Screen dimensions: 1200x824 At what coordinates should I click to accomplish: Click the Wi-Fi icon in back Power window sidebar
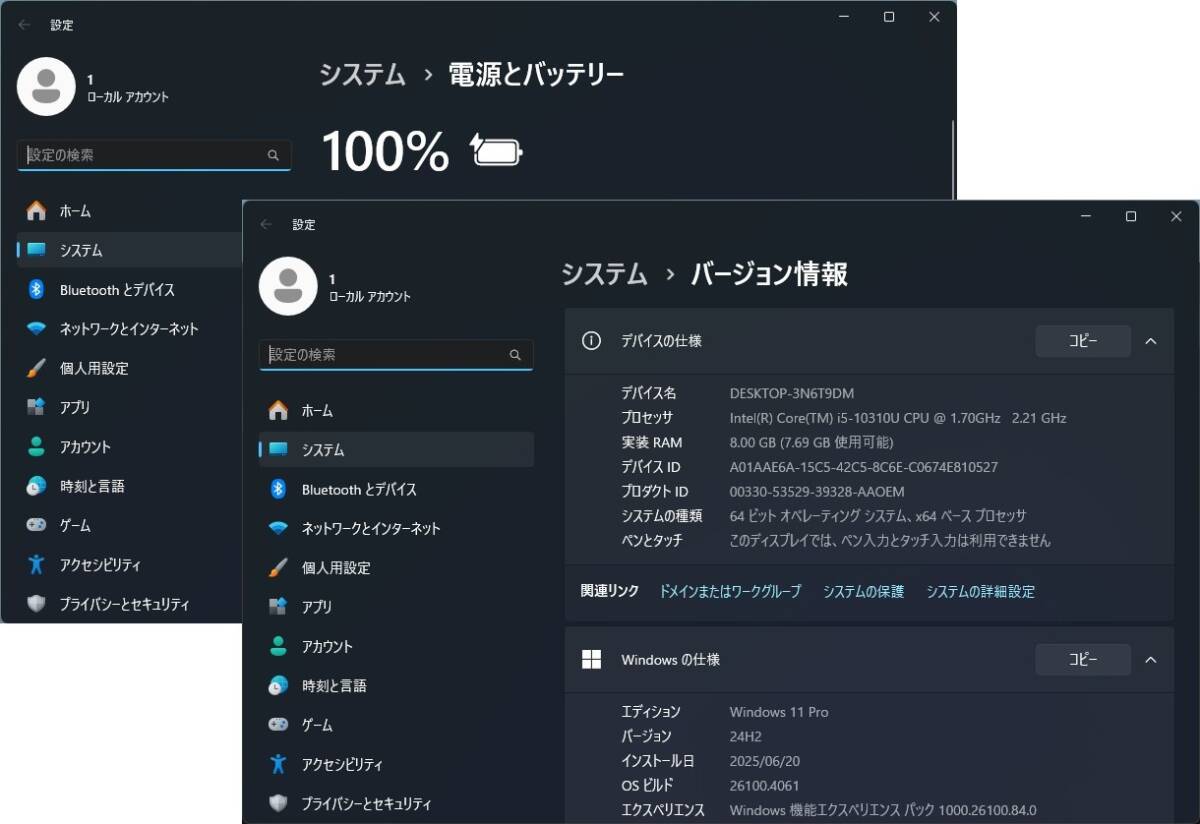36,329
